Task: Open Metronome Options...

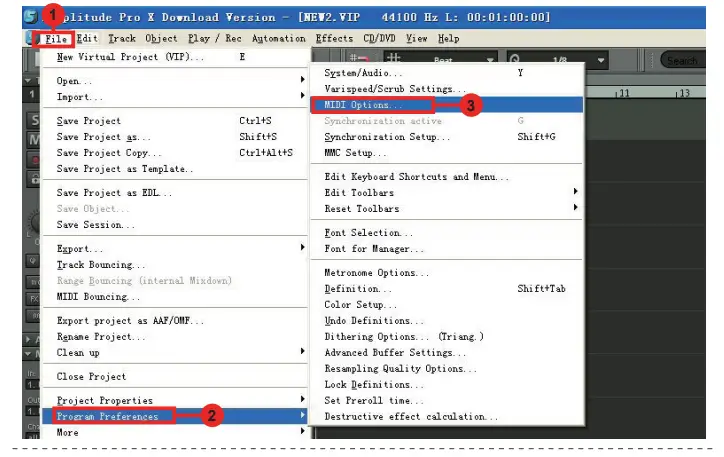Action: (x=447, y=273)
